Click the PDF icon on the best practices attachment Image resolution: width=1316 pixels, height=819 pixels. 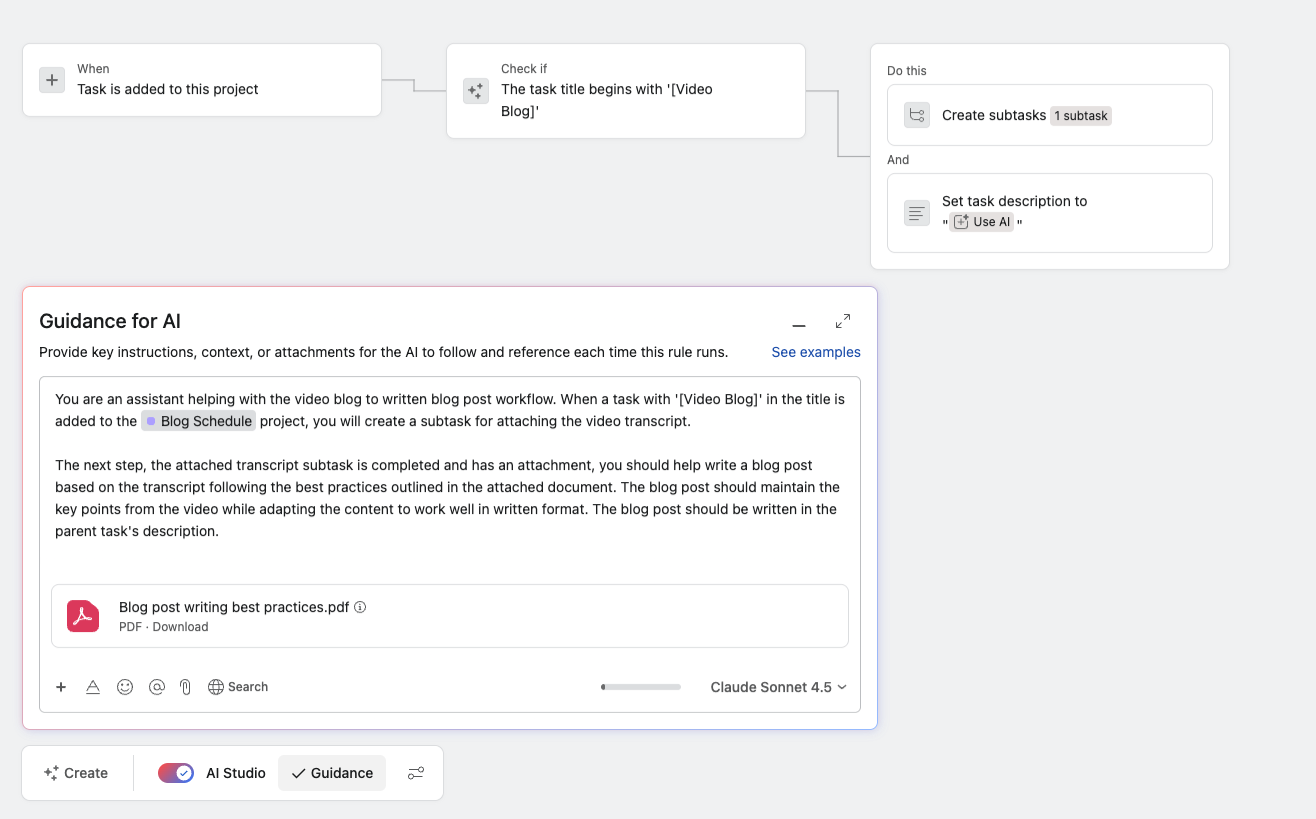pos(83,616)
